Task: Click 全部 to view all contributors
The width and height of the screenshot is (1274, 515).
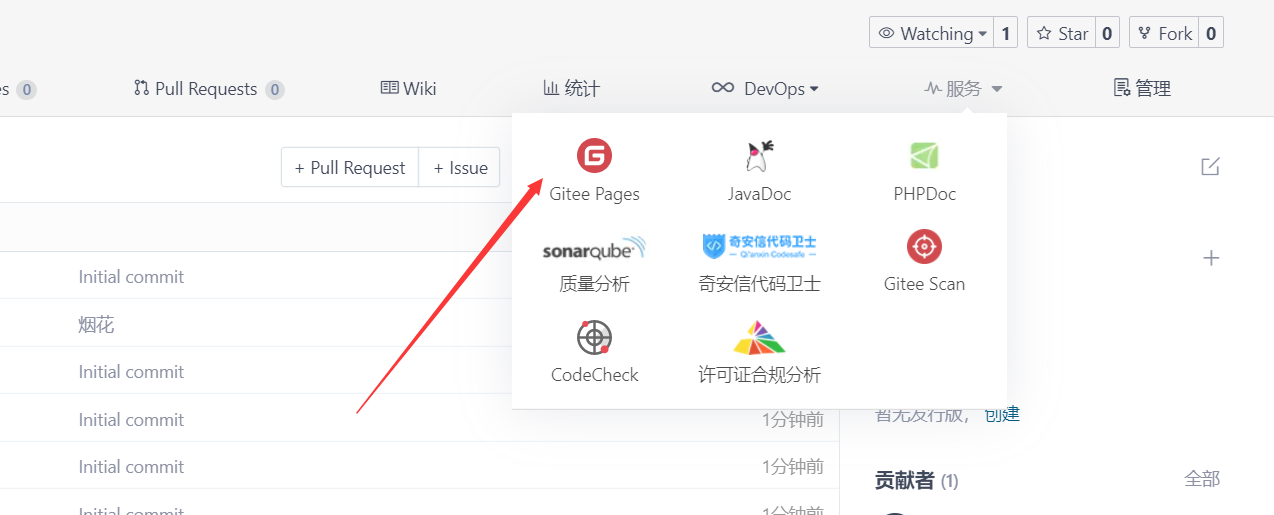Action: (1202, 479)
